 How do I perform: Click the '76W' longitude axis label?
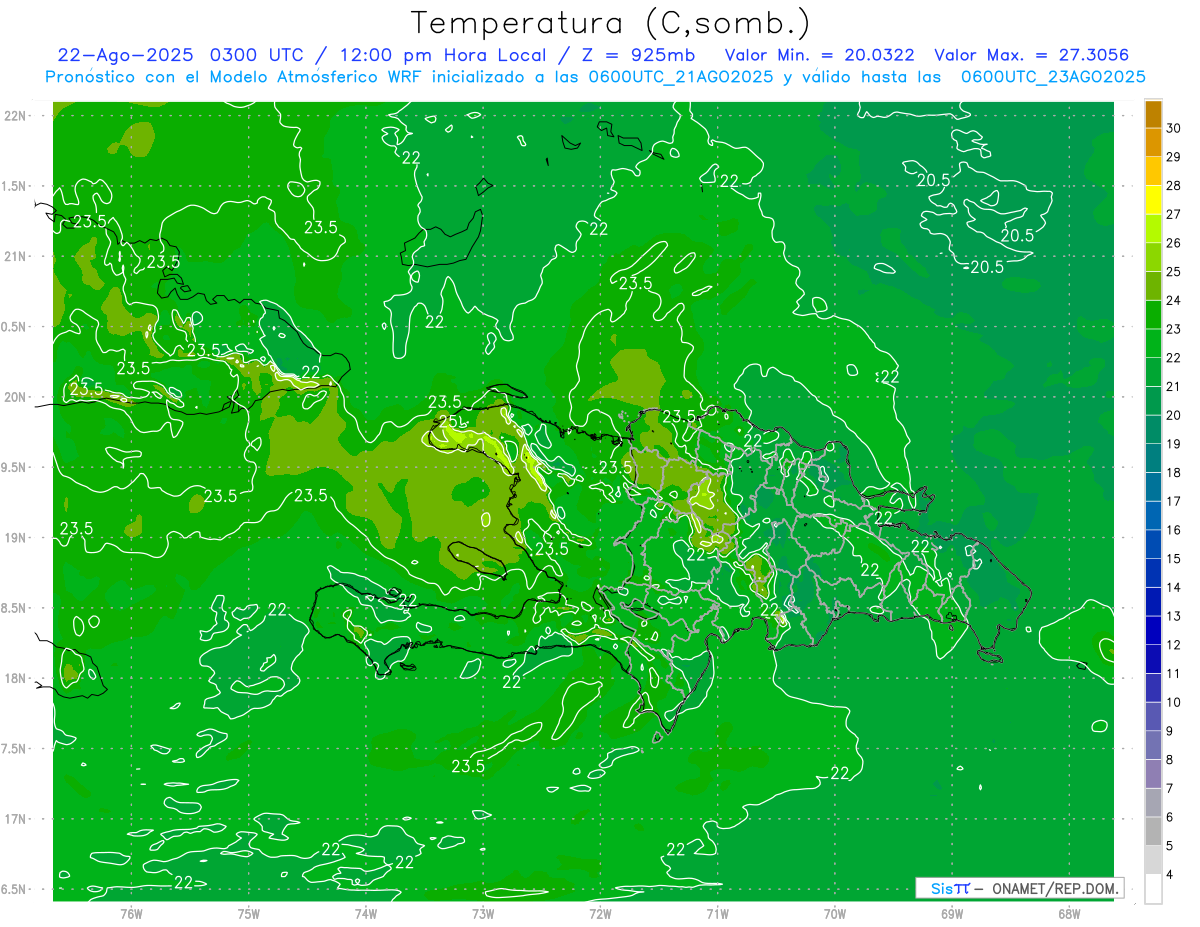click(x=131, y=913)
